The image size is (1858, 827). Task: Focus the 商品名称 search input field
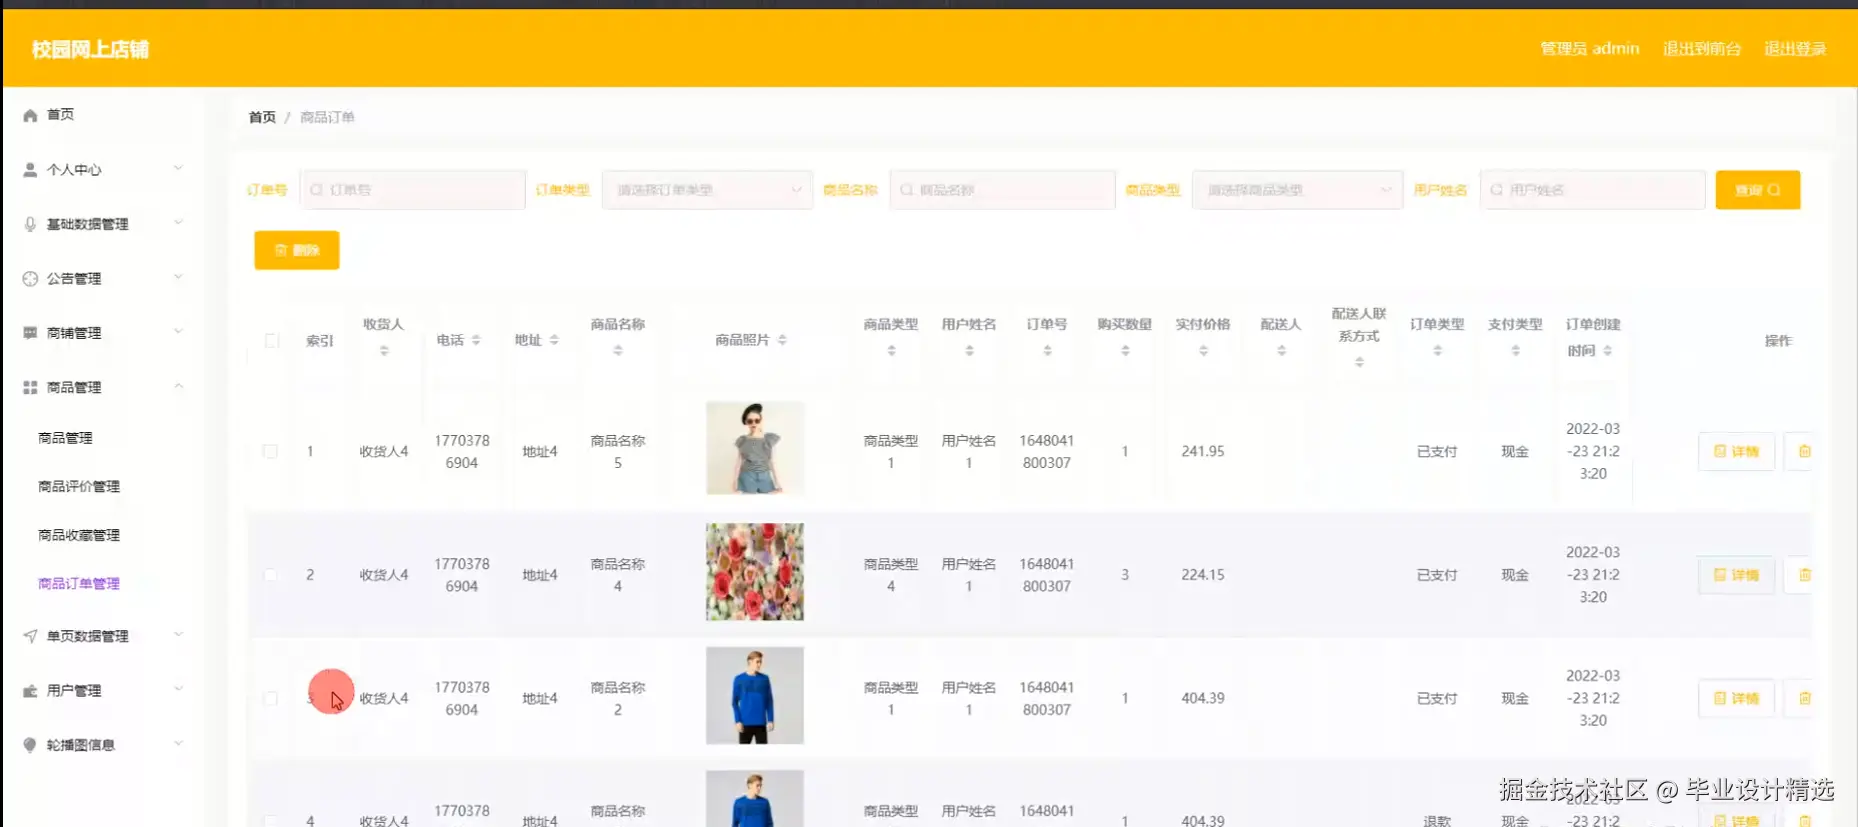1003,190
